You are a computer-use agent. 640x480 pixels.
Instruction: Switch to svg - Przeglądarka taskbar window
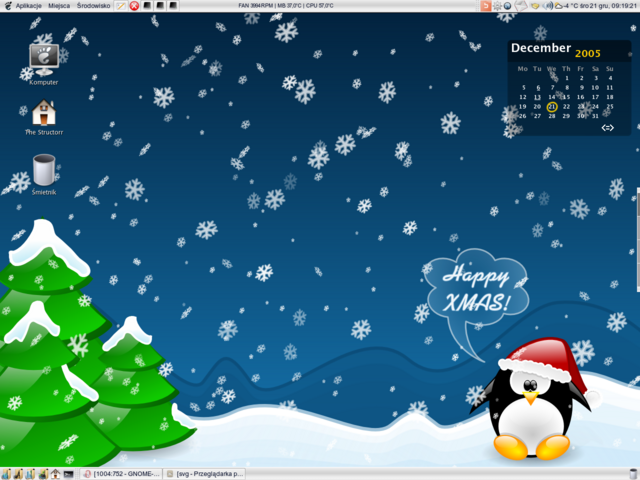pyautogui.click(x=204, y=474)
